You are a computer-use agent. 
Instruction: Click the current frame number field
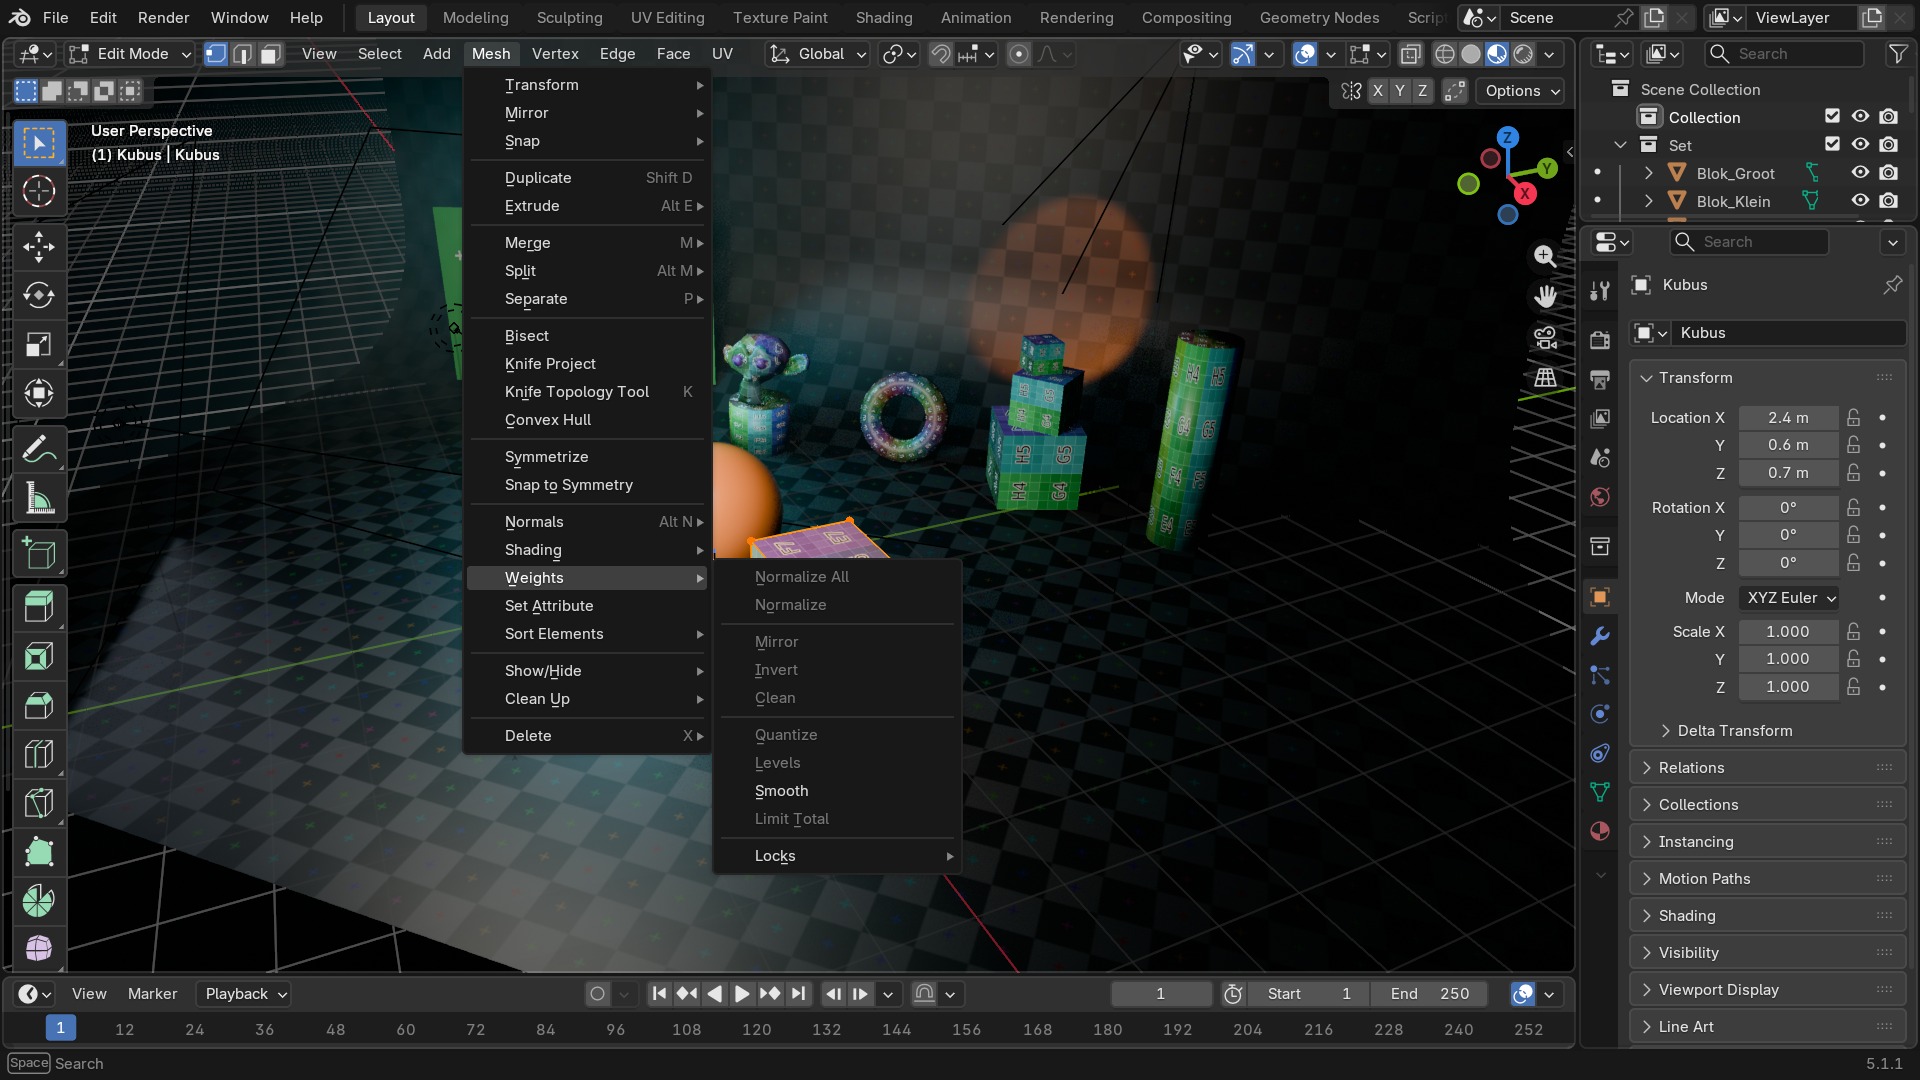click(1161, 994)
